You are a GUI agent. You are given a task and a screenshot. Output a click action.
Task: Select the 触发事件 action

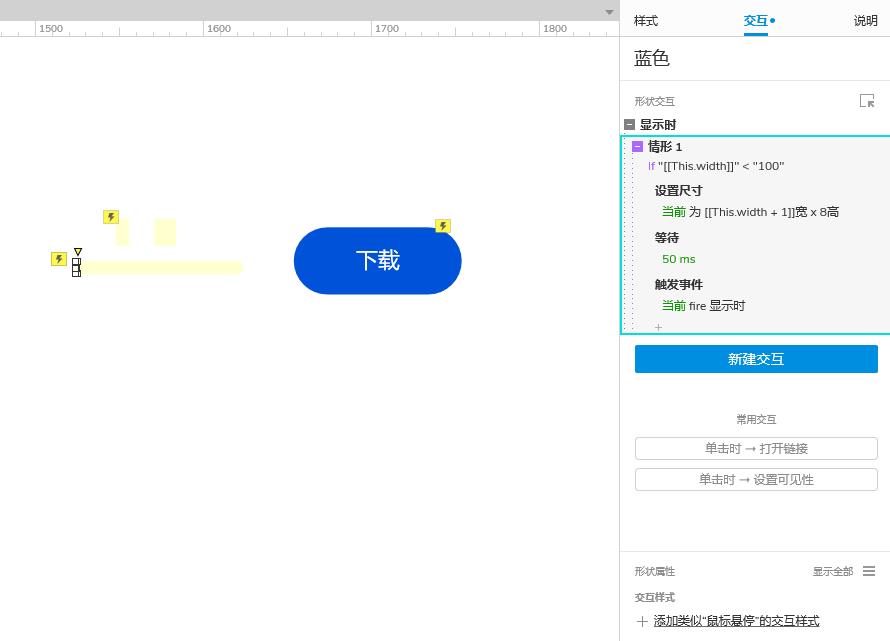point(678,284)
